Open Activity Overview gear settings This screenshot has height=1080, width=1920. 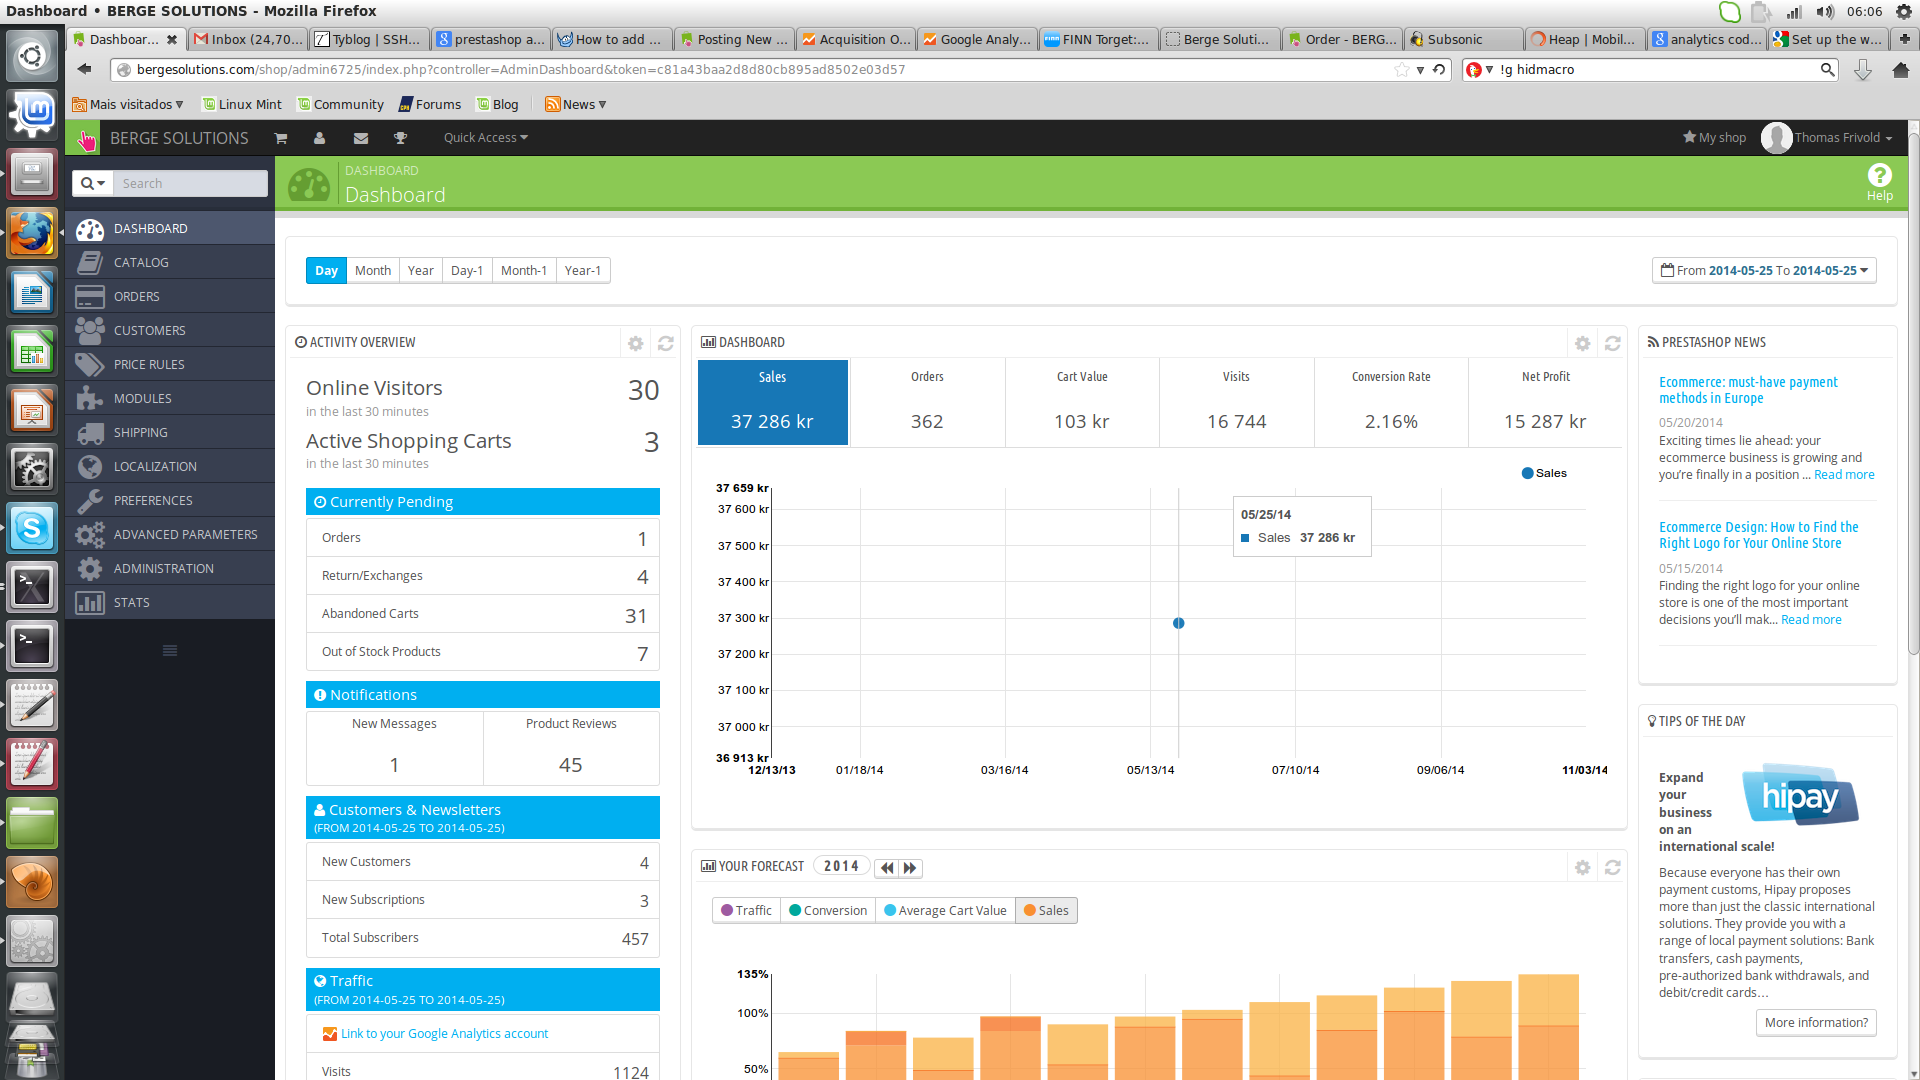pyautogui.click(x=635, y=343)
